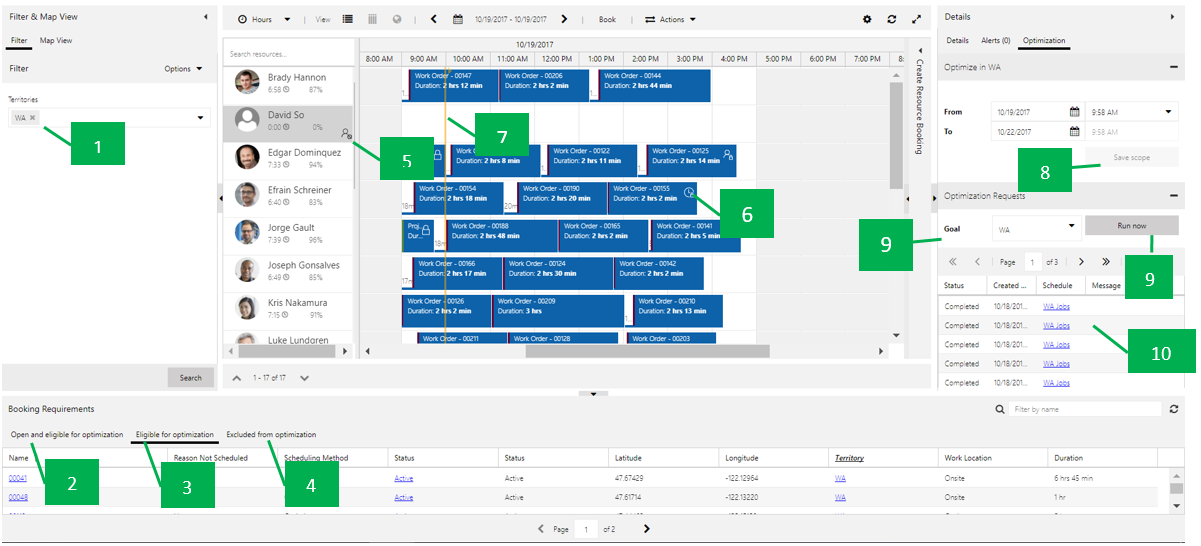Switch schedule board to list view

[348, 19]
